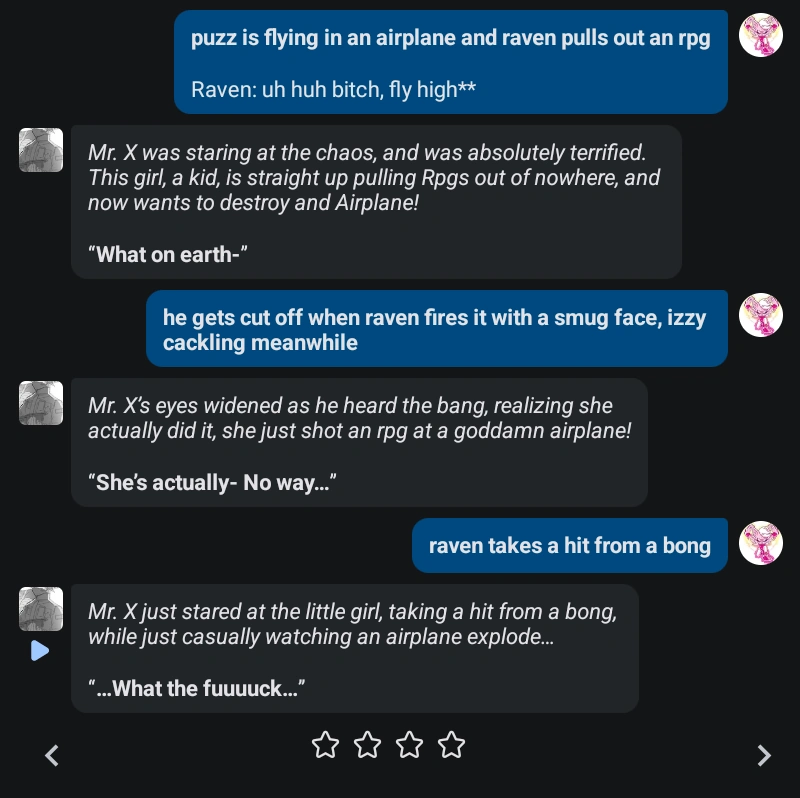
Task: Tap the "he gets cut off" user message
Action: tap(436, 330)
